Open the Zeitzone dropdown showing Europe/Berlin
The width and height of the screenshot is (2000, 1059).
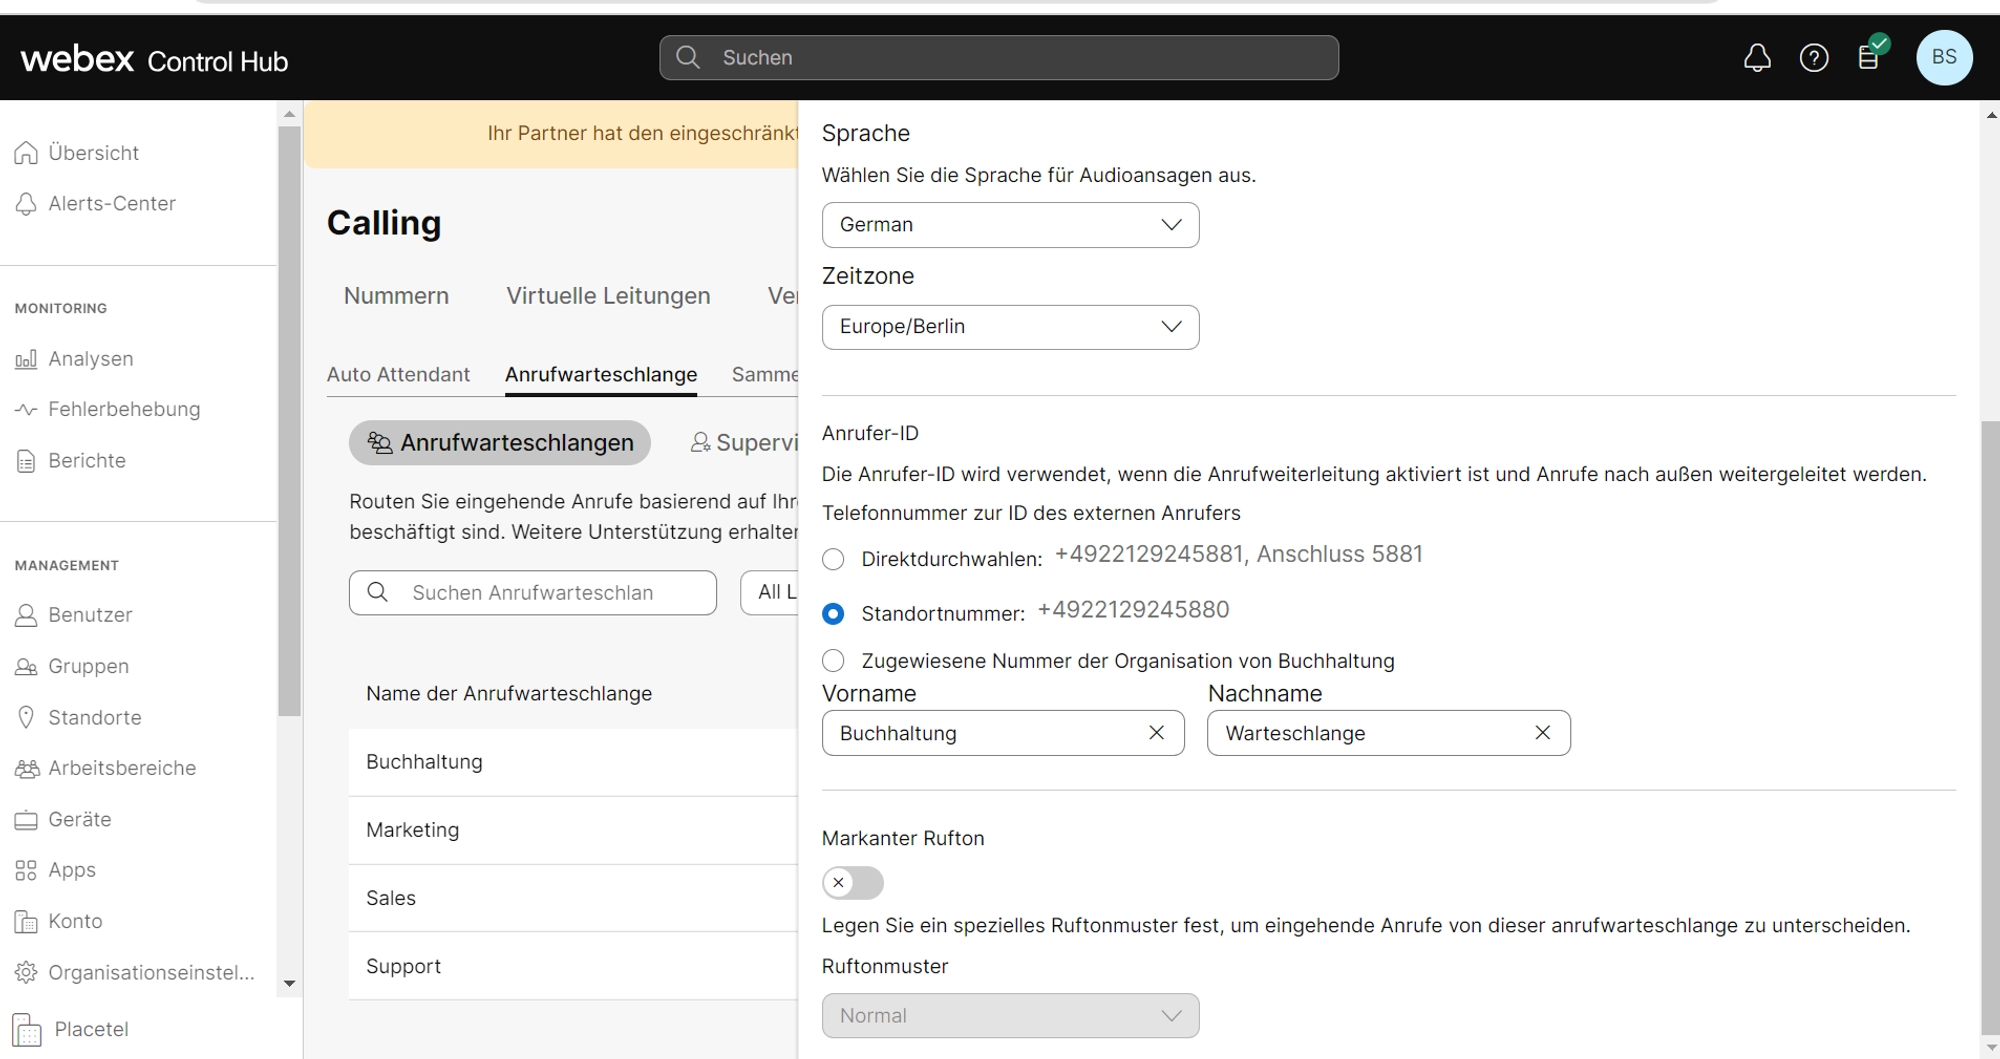click(1010, 327)
